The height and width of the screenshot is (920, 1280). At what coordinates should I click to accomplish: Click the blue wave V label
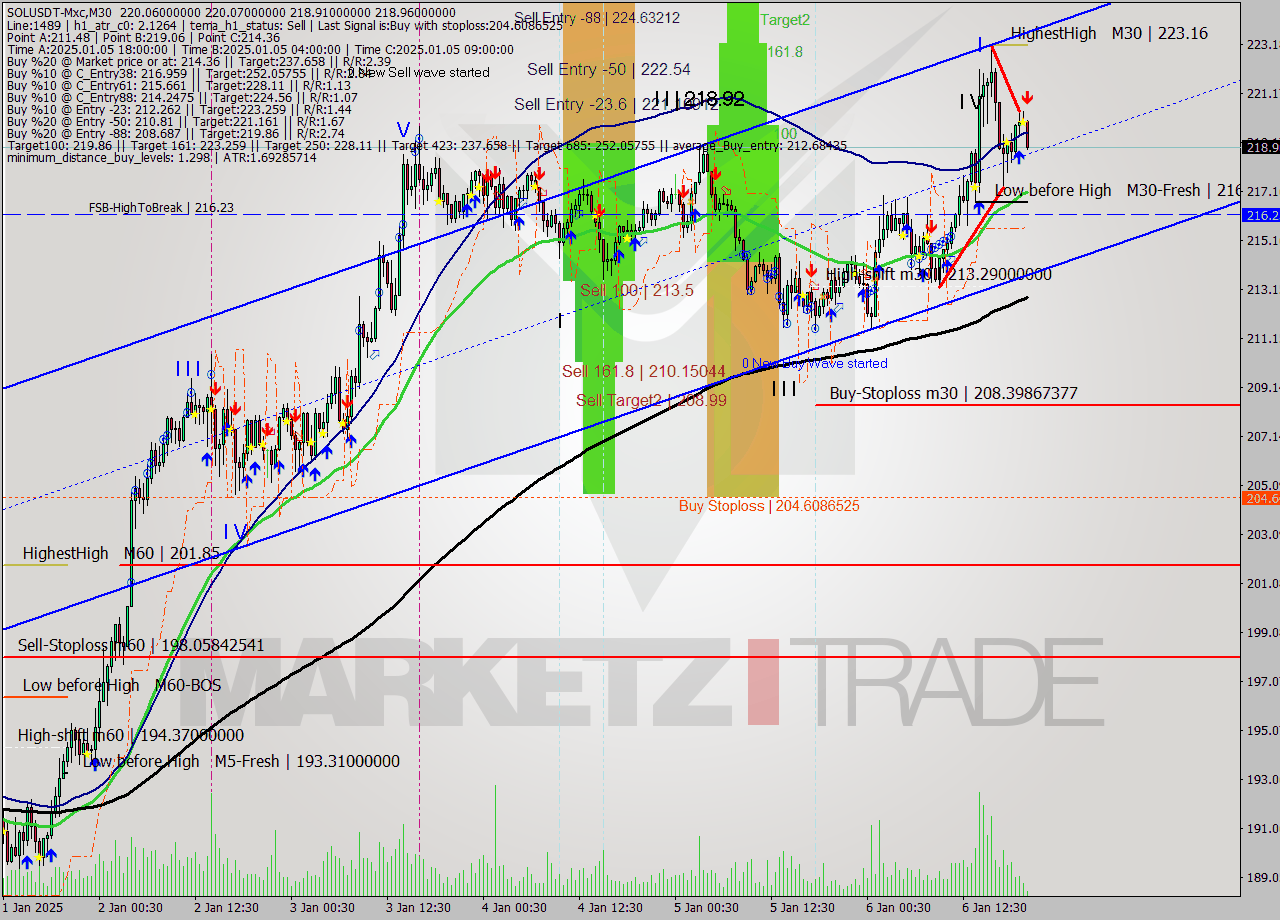[x=402, y=130]
